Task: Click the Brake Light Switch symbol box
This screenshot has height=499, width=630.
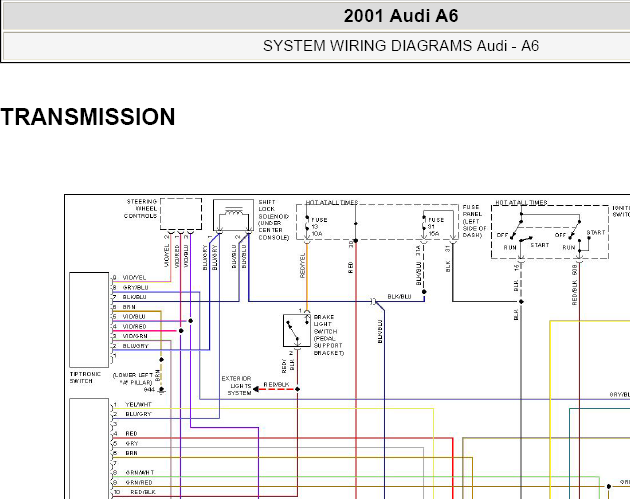Action: click(x=297, y=331)
